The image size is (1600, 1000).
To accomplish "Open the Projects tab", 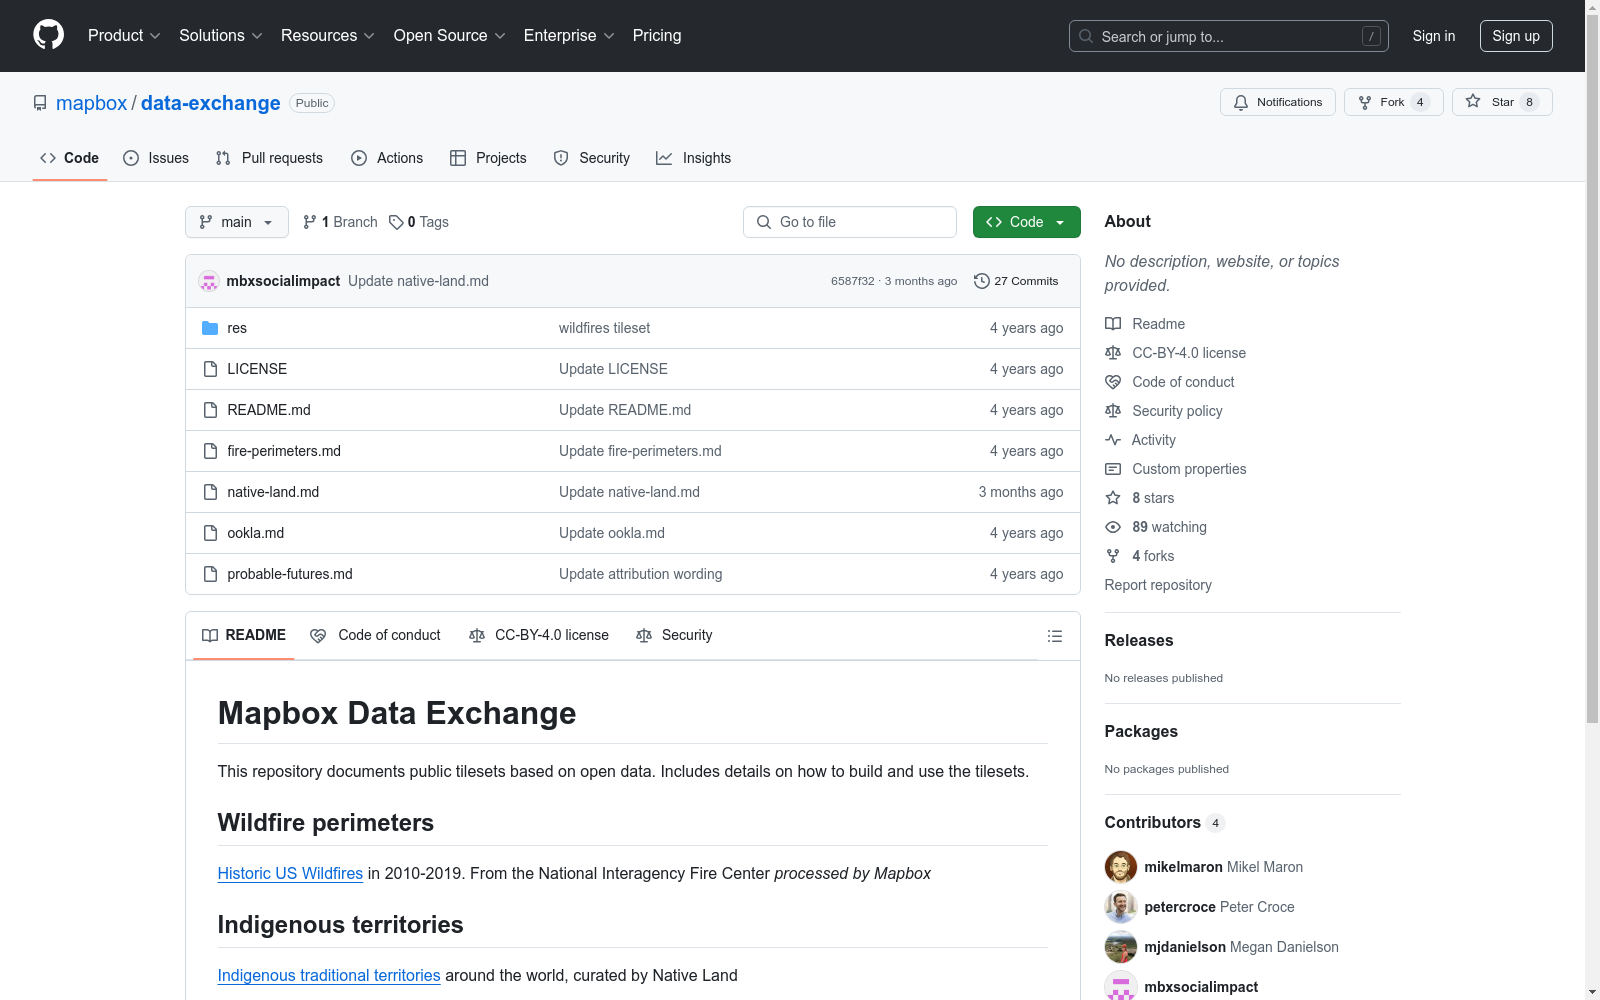I will (x=488, y=158).
